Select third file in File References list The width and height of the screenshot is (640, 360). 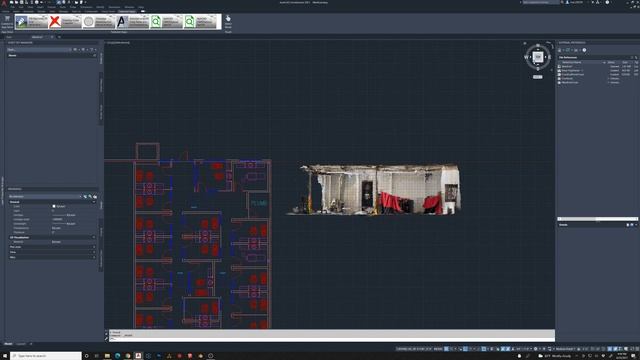(x=598, y=75)
